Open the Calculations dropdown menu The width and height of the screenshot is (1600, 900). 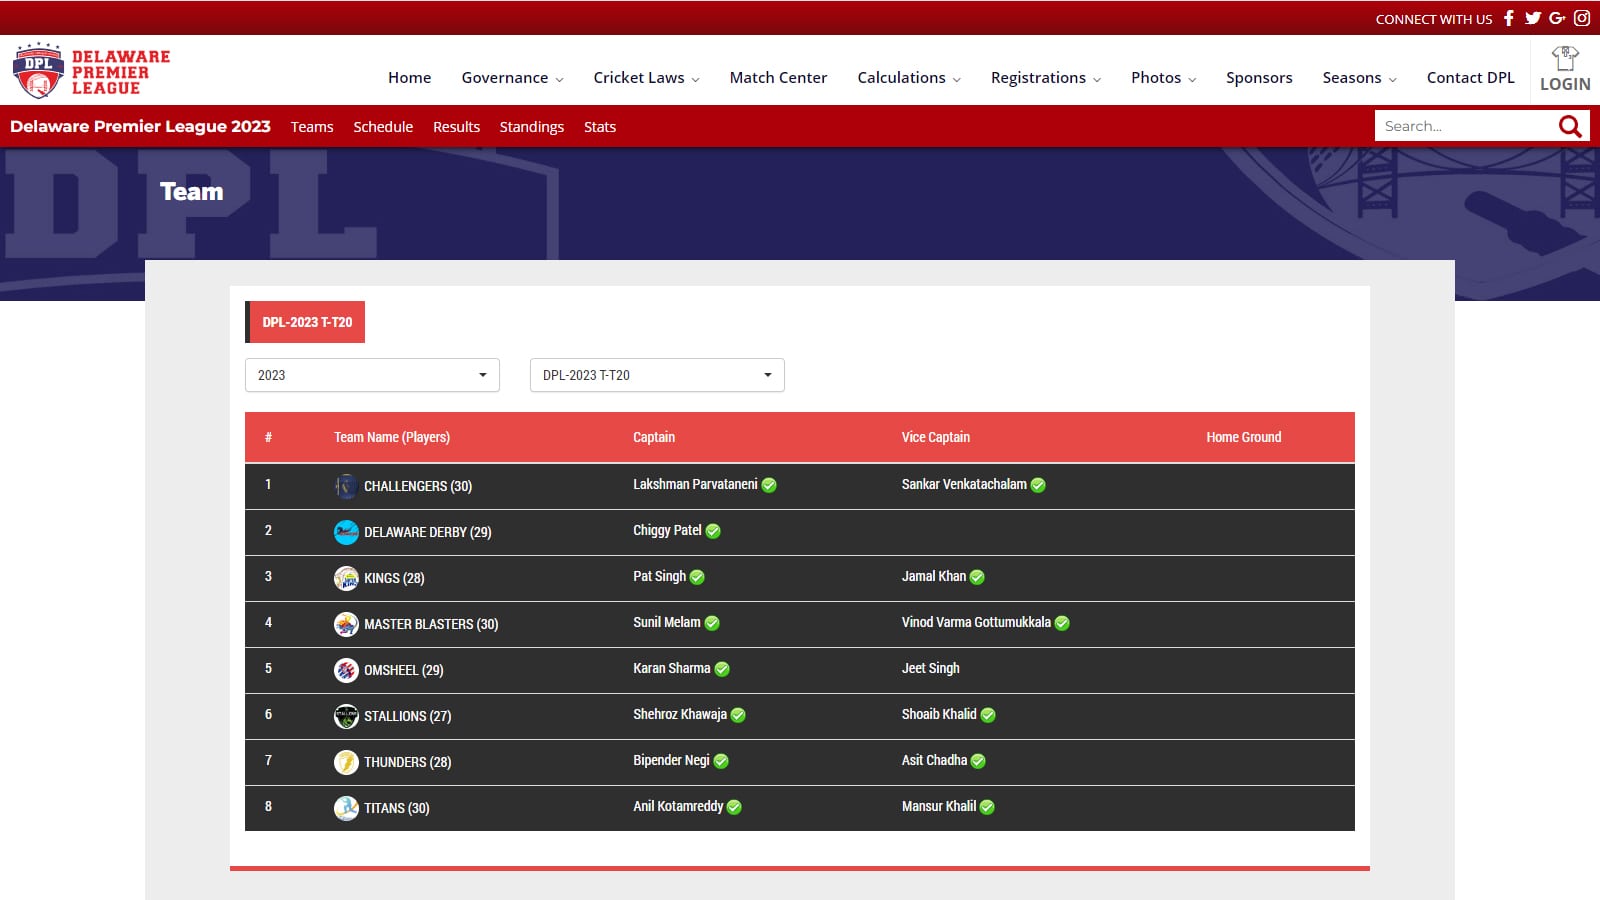tap(908, 78)
